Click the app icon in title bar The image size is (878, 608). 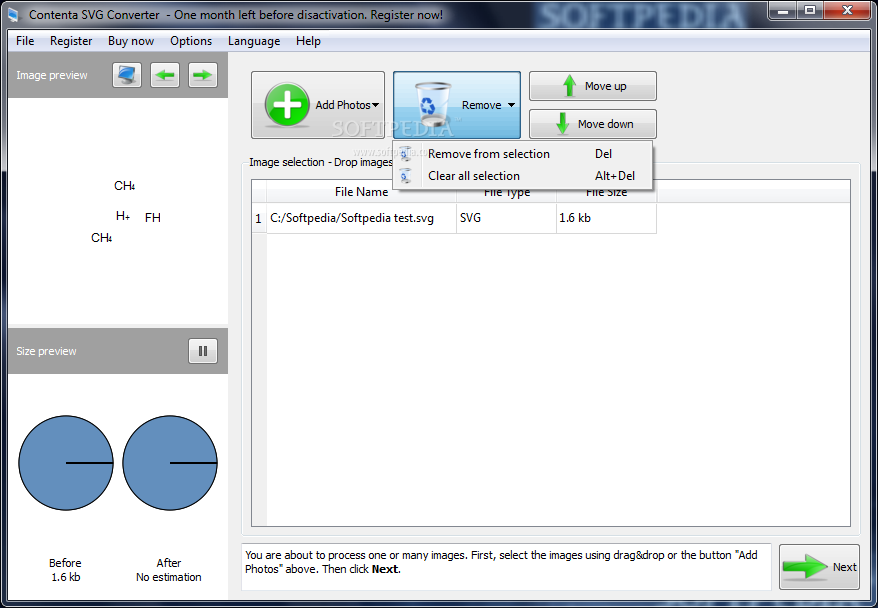click(x=13, y=15)
